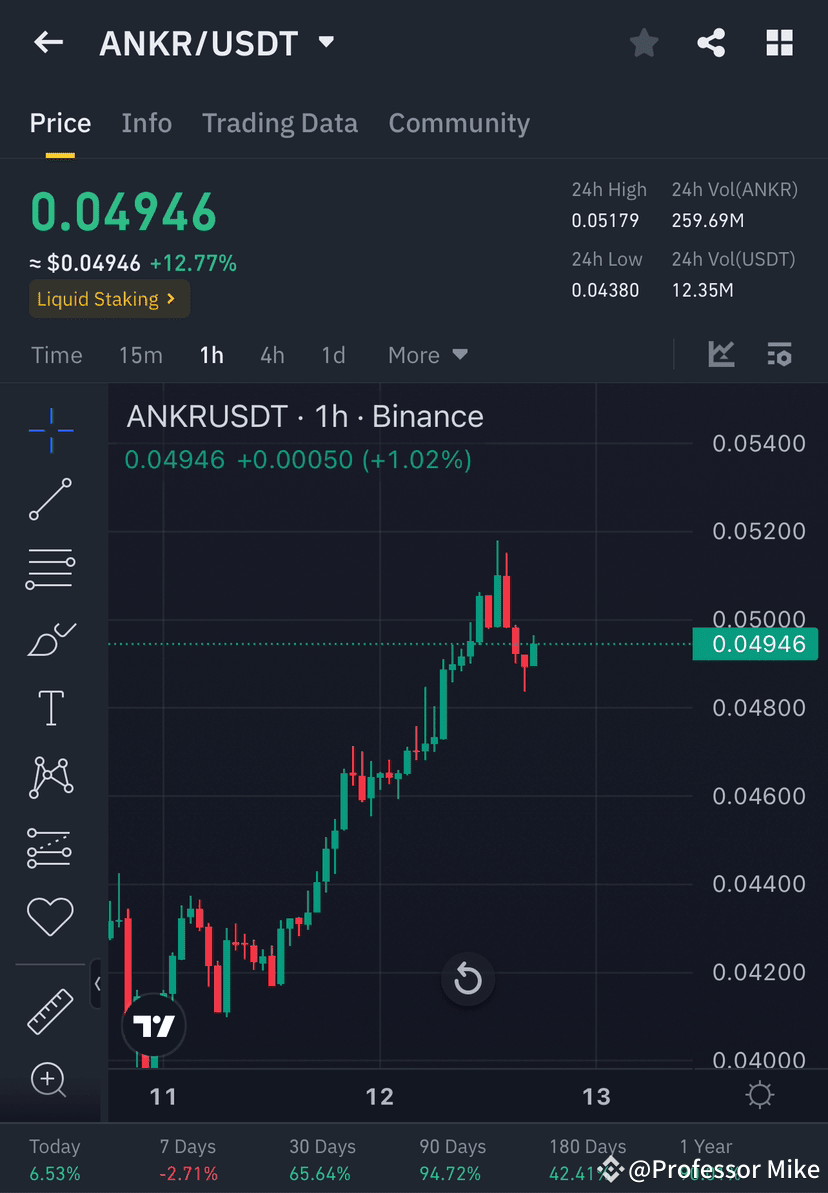828x1193 pixels.
Task: Select the trend line drawing tool
Action: point(49,499)
